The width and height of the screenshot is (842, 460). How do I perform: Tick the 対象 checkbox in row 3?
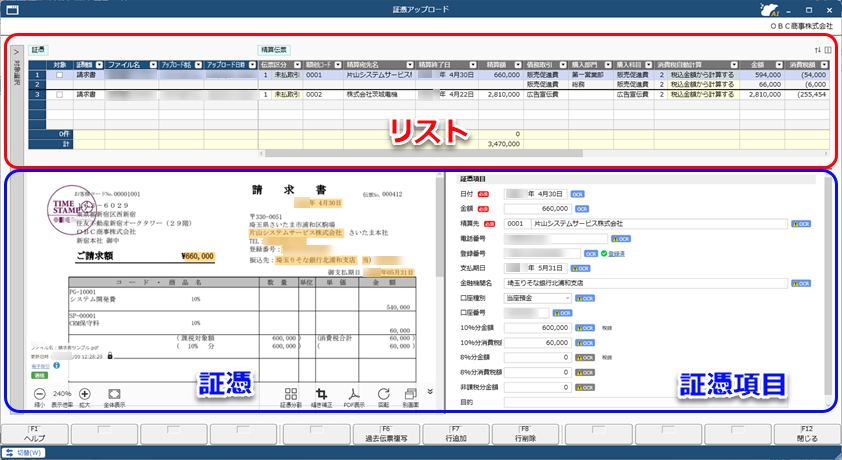[60, 94]
